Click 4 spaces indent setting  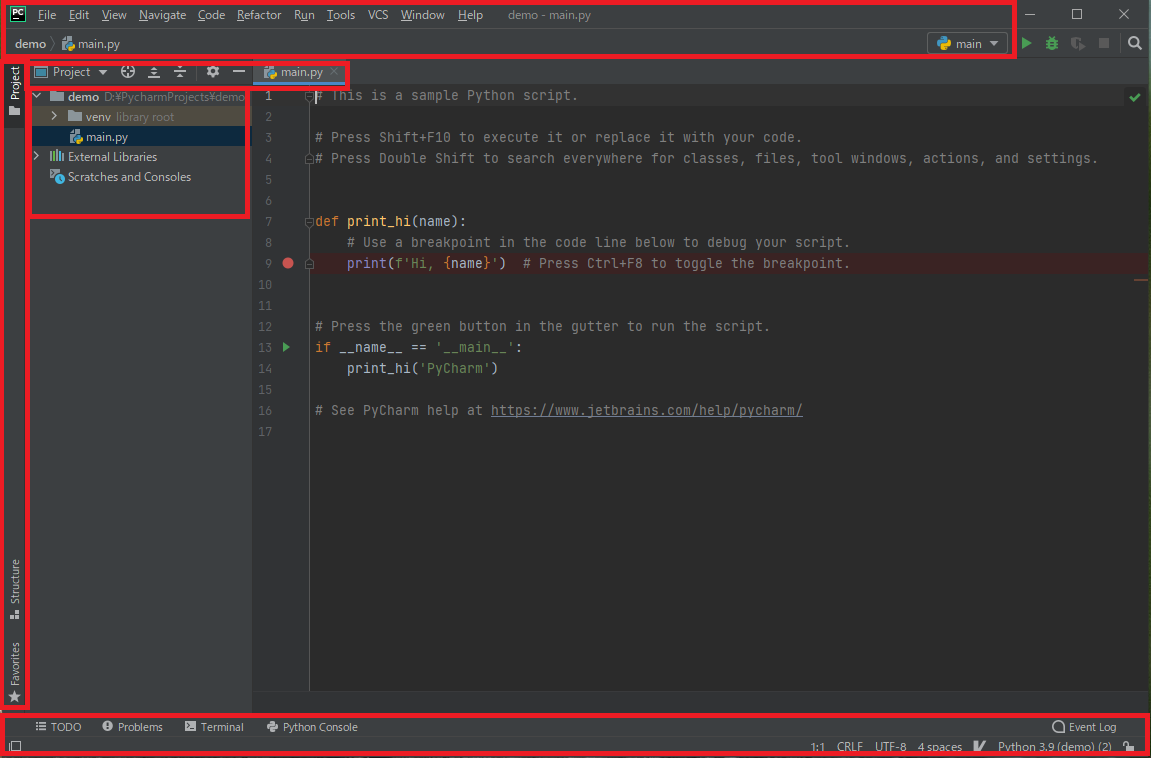pos(940,747)
